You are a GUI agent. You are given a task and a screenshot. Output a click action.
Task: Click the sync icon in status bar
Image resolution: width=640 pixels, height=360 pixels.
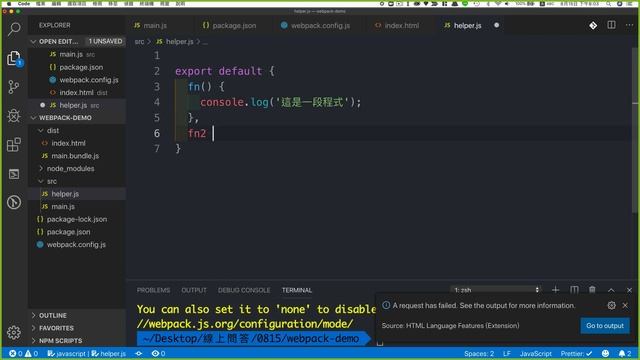139,353
